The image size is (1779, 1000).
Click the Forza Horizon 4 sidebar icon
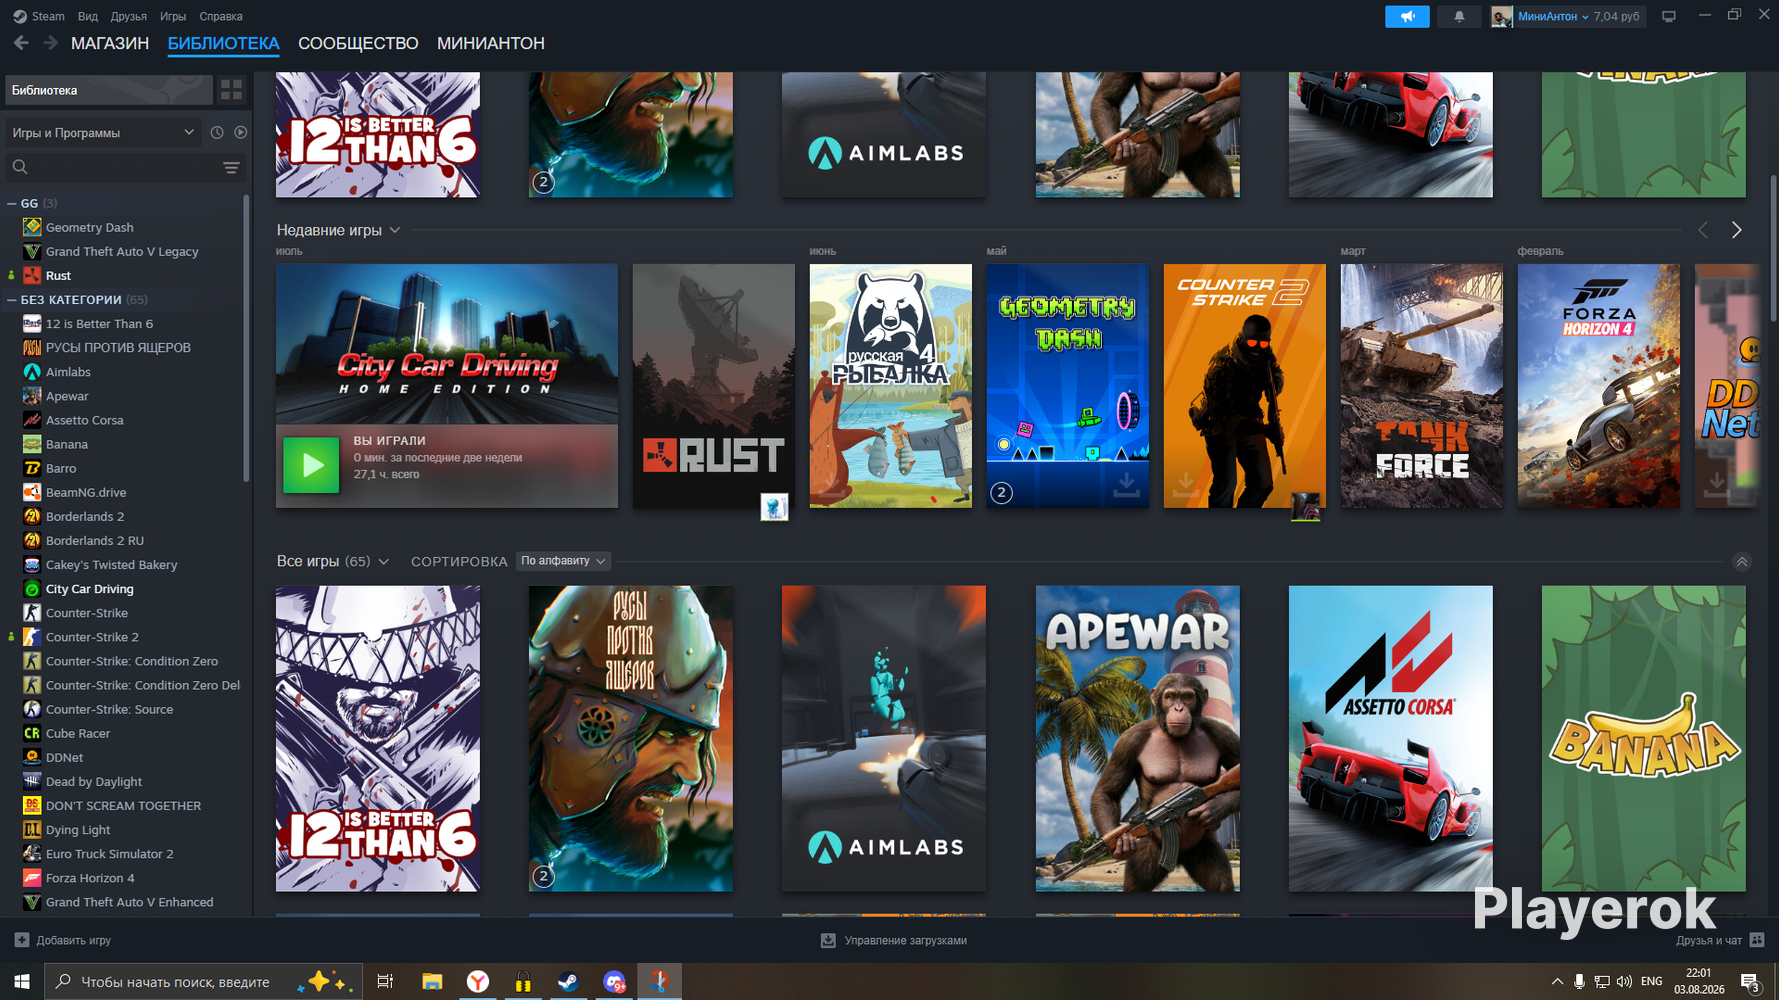(x=32, y=878)
